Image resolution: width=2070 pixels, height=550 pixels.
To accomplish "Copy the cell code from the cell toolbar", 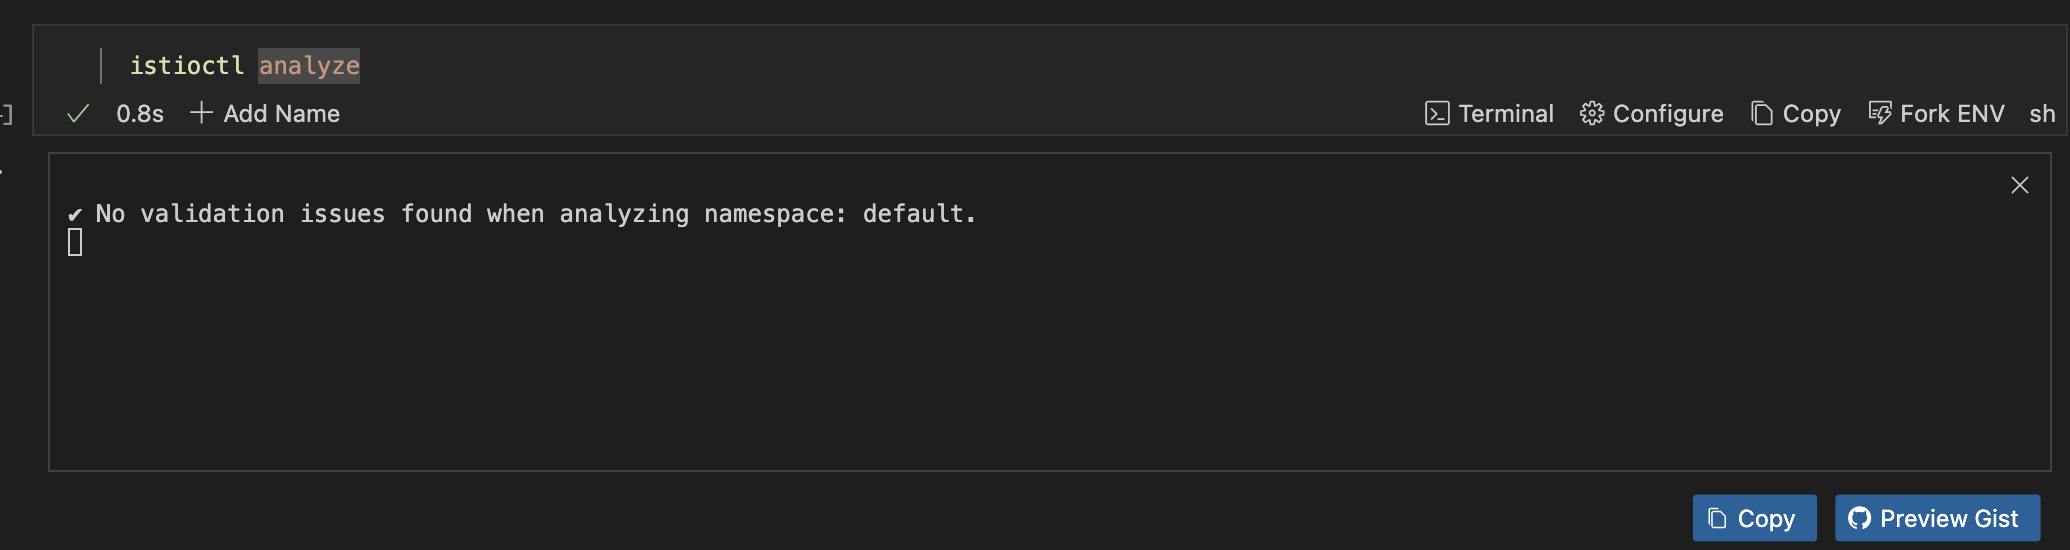I will (1796, 114).
